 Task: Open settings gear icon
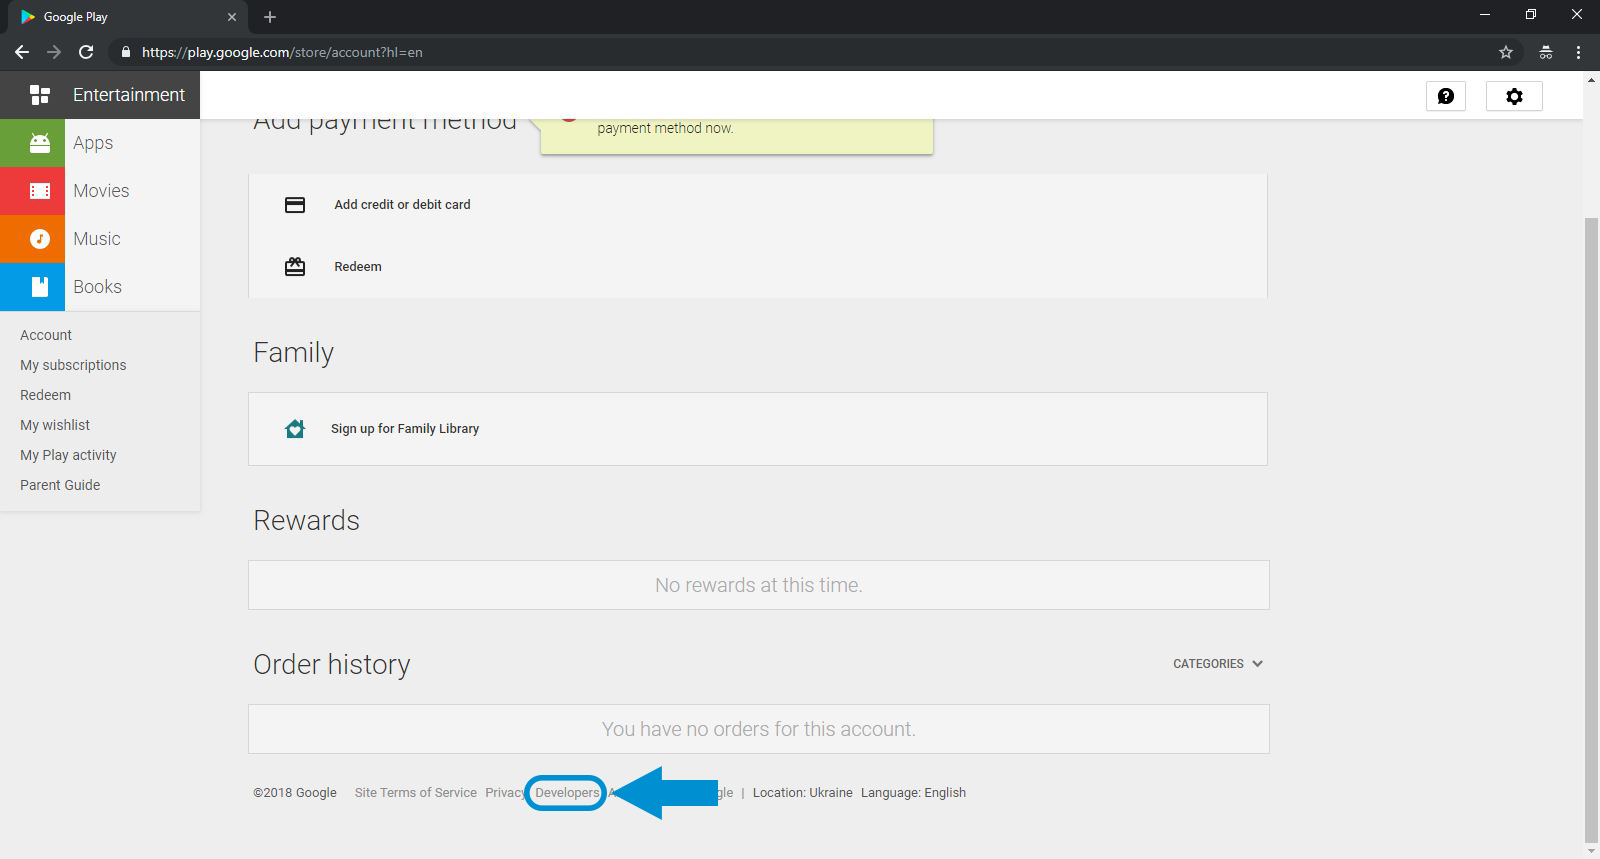click(x=1514, y=96)
